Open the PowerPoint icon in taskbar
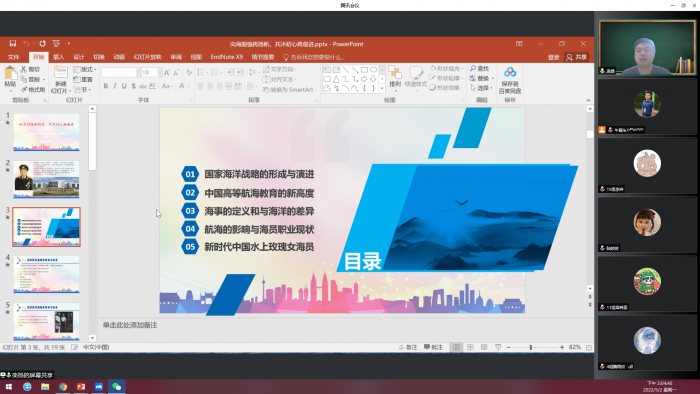The height and width of the screenshot is (394, 700). tap(81, 386)
